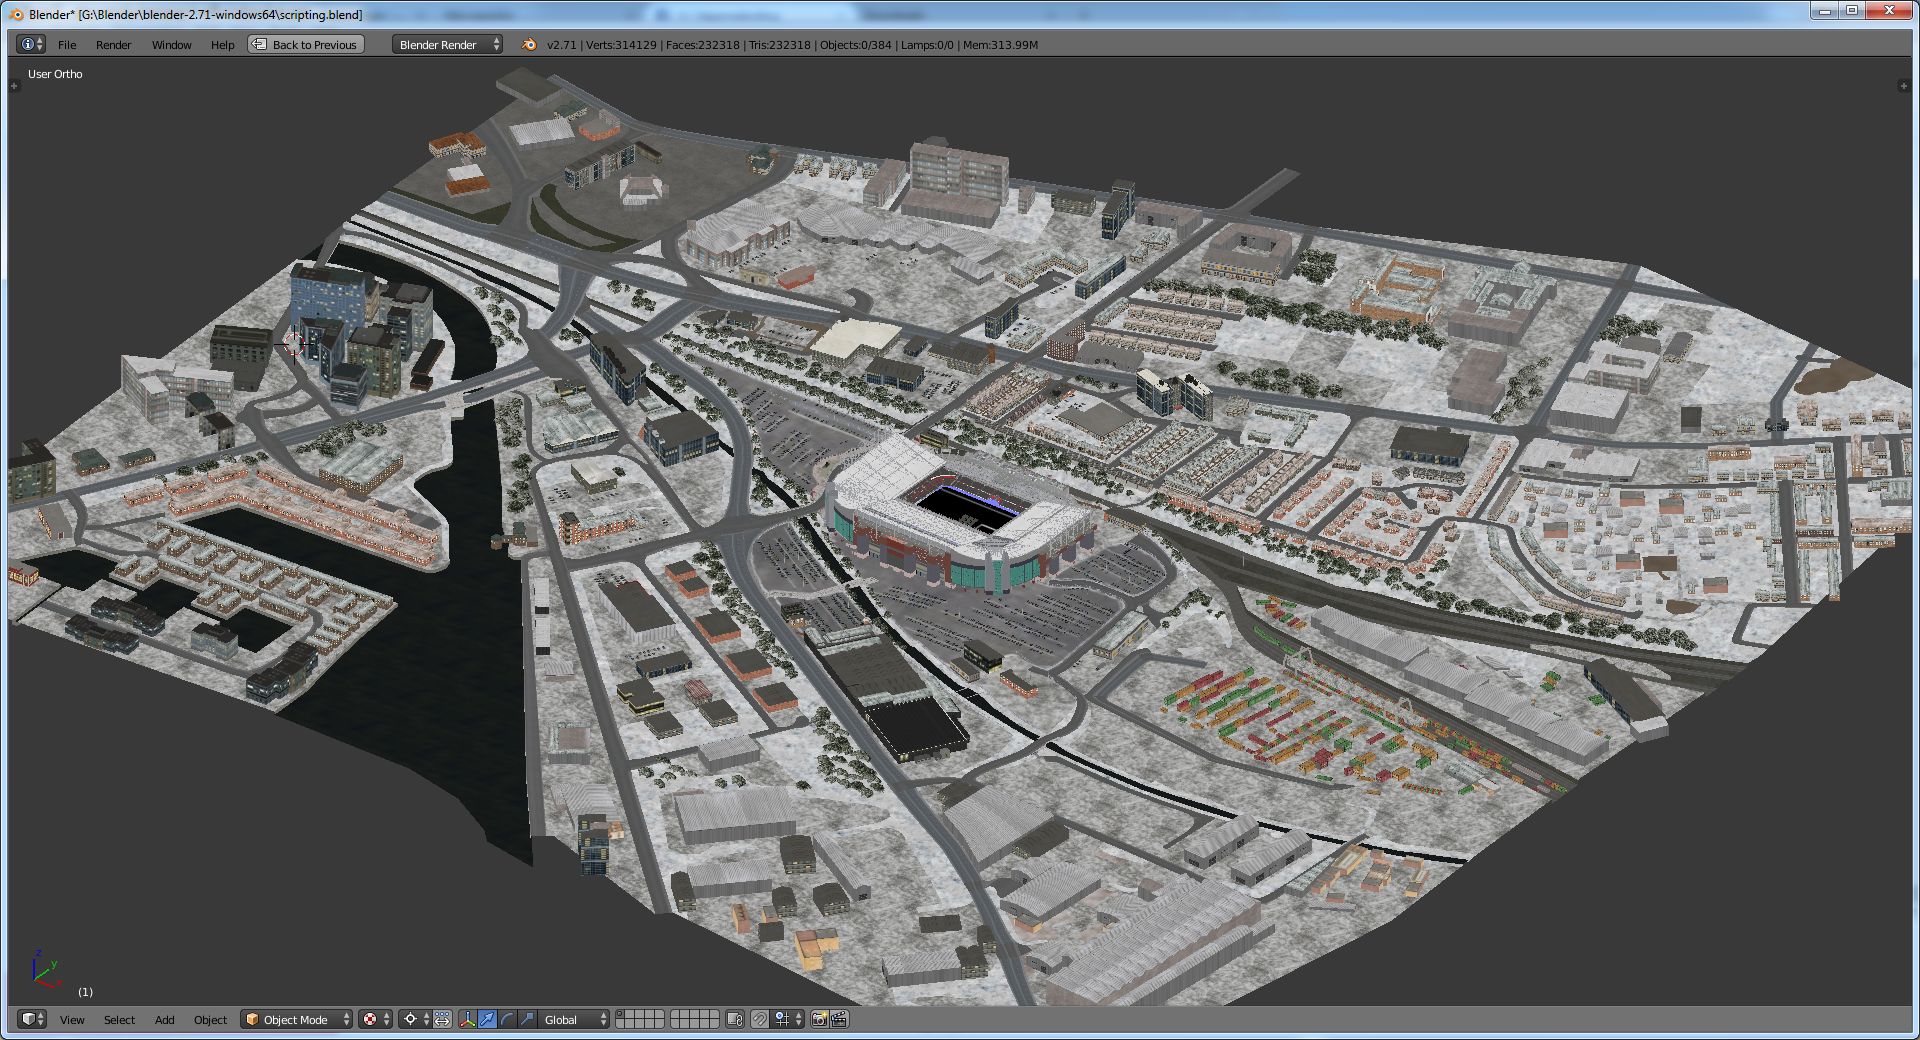The width and height of the screenshot is (1920, 1040).
Task: Open the Add menu in 3D view
Action: point(164,1019)
